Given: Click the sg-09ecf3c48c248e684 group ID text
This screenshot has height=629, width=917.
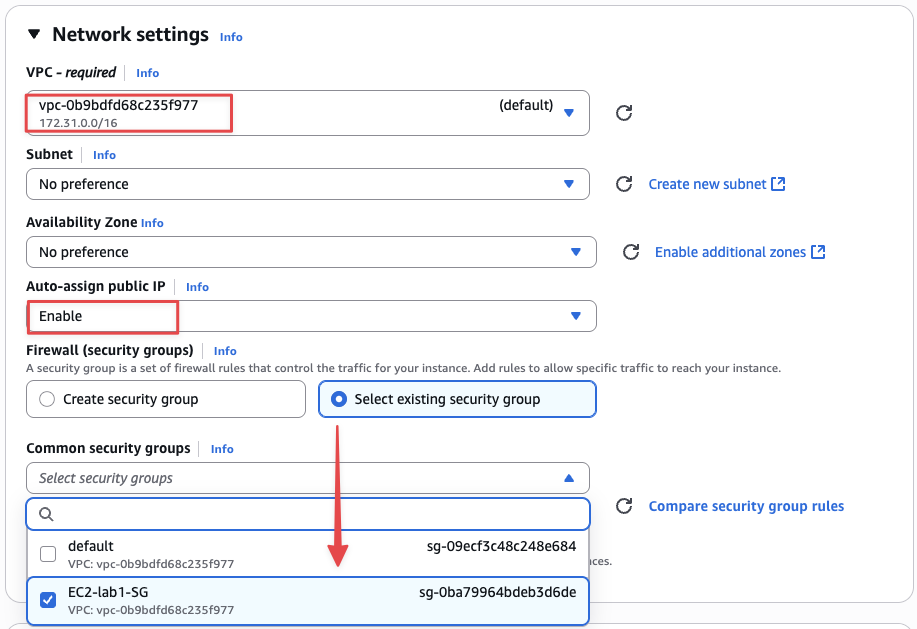Looking at the screenshot, I should pyautogui.click(x=501, y=547).
